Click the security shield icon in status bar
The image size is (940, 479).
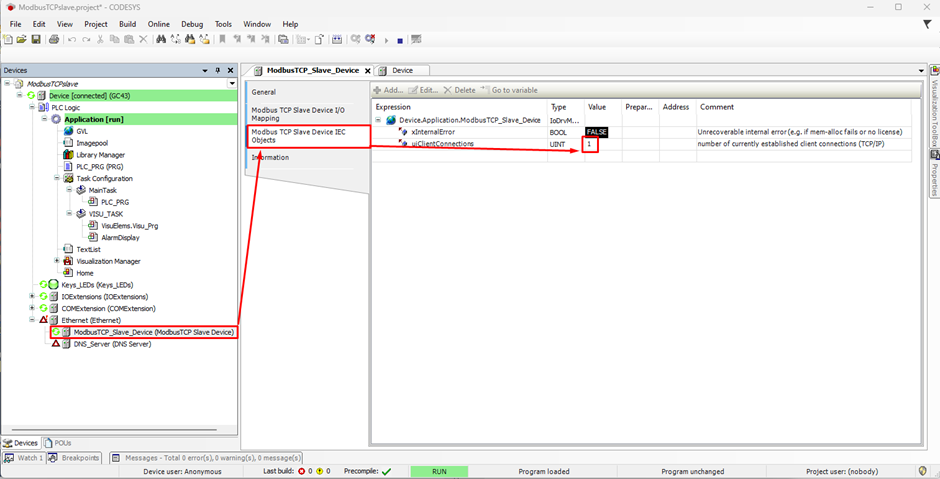(x=922, y=471)
